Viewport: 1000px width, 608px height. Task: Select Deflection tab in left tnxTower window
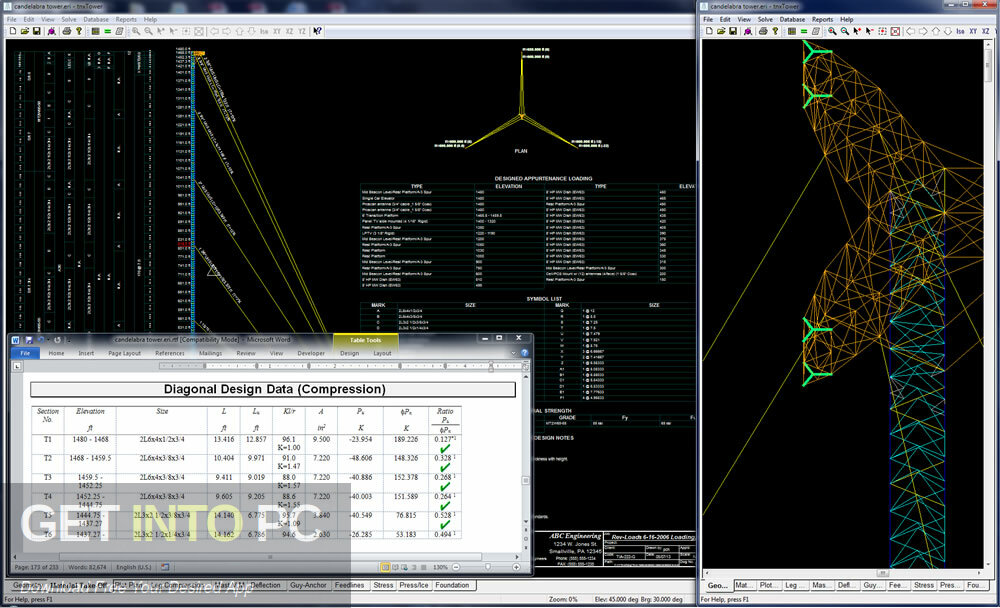[265, 585]
